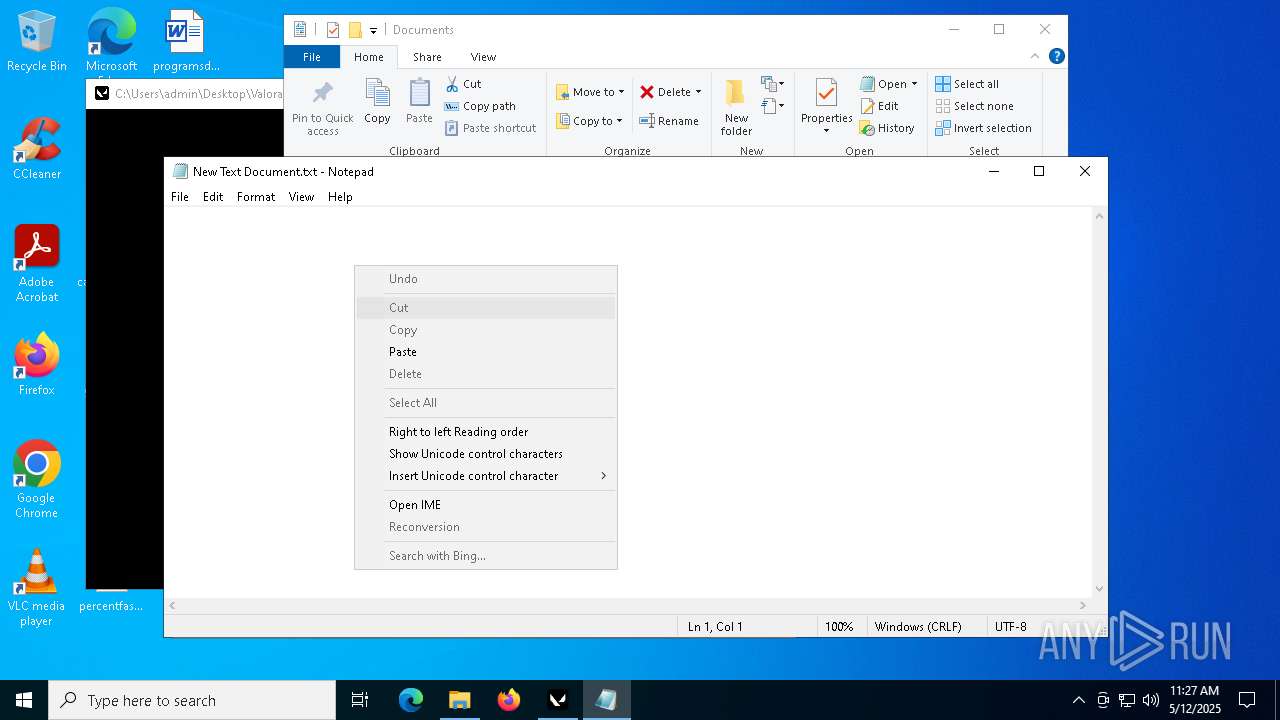Click Copy path in the ribbon
This screenshot has width=1280, height=720.
pos(480,106)
